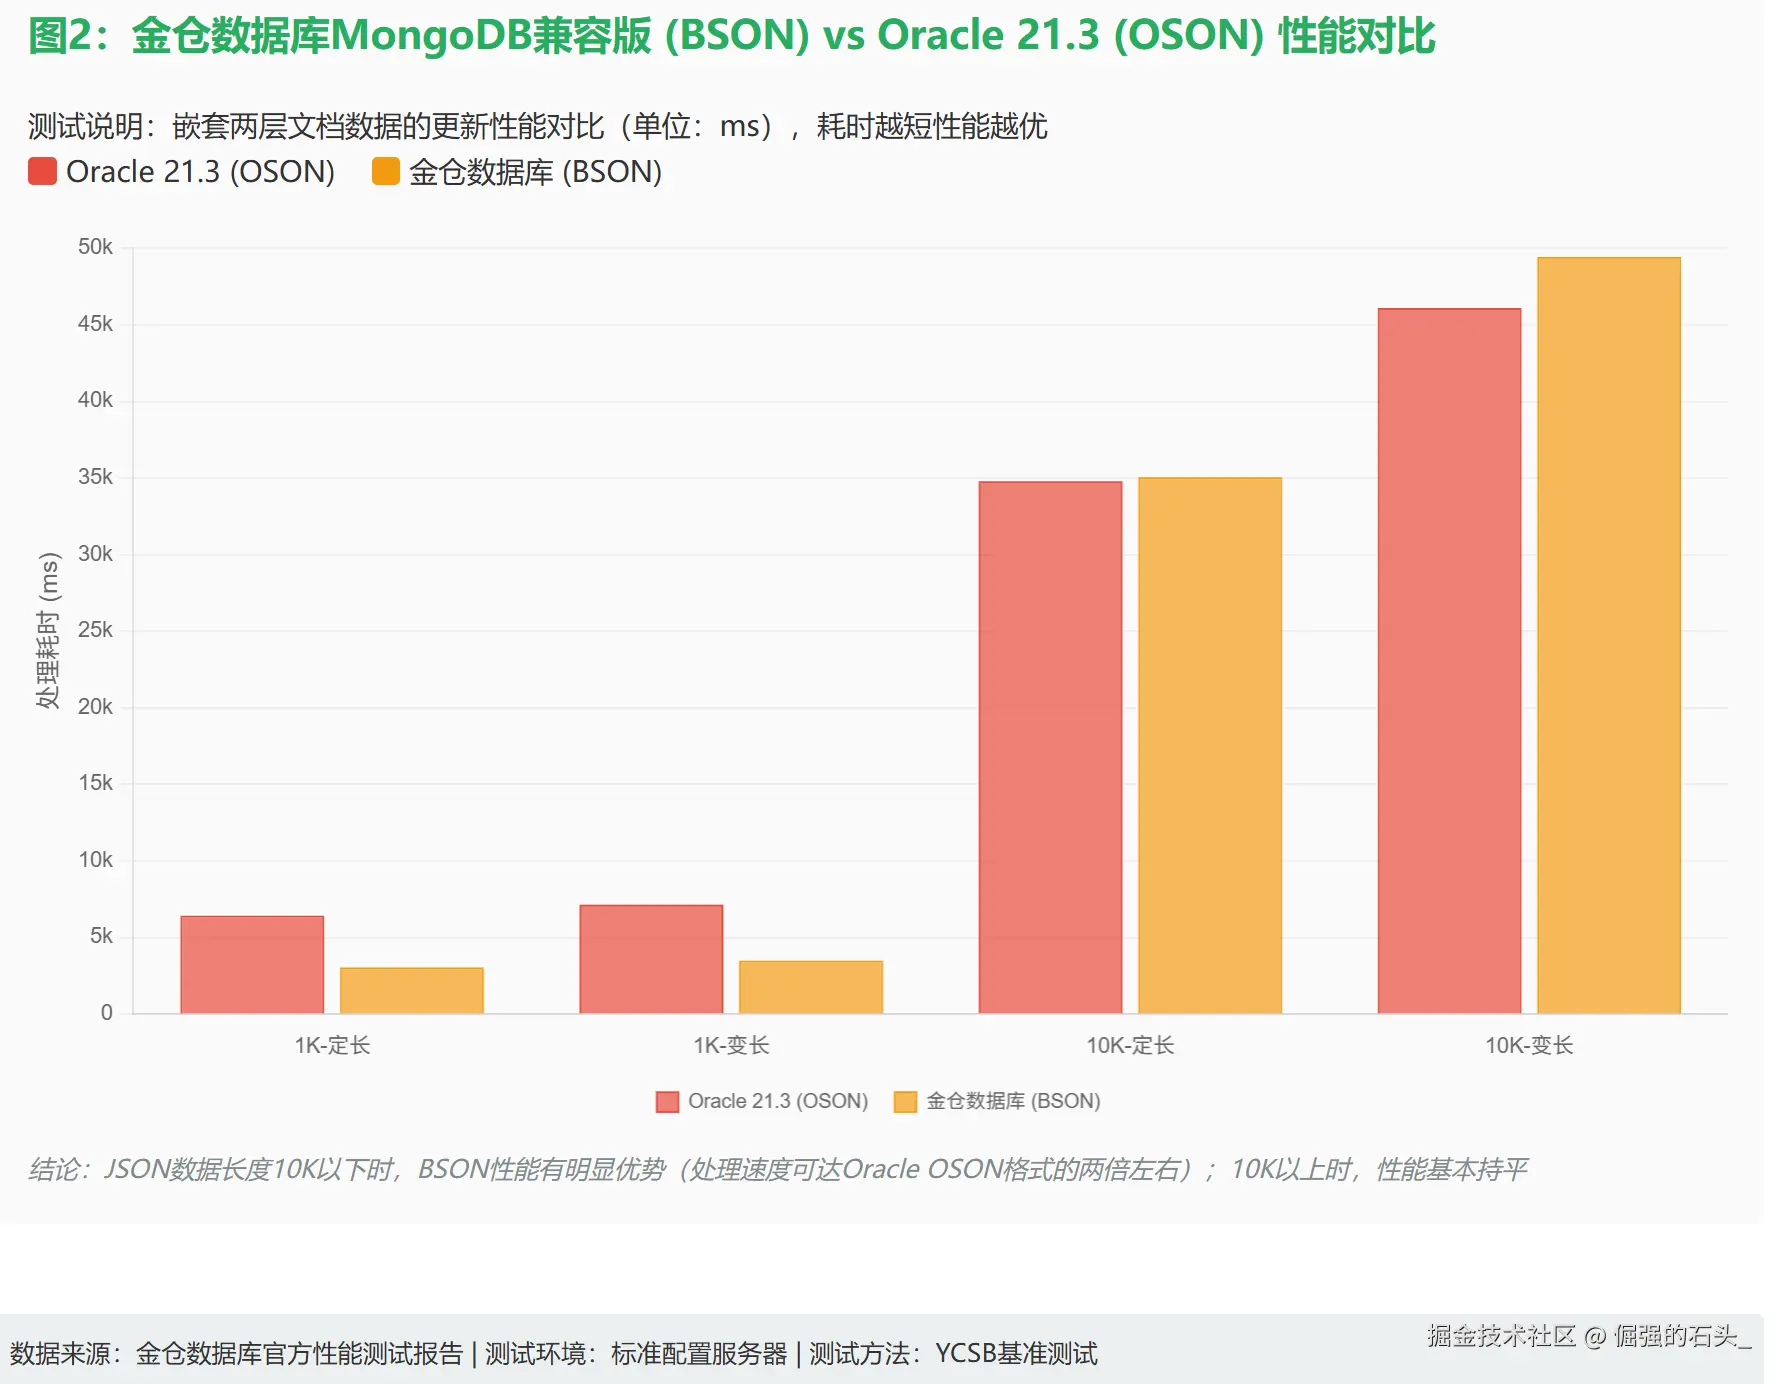Screen dimensions: 1786x1384
Task: Click the 测试说明 description line
Action: pos(537,126)
